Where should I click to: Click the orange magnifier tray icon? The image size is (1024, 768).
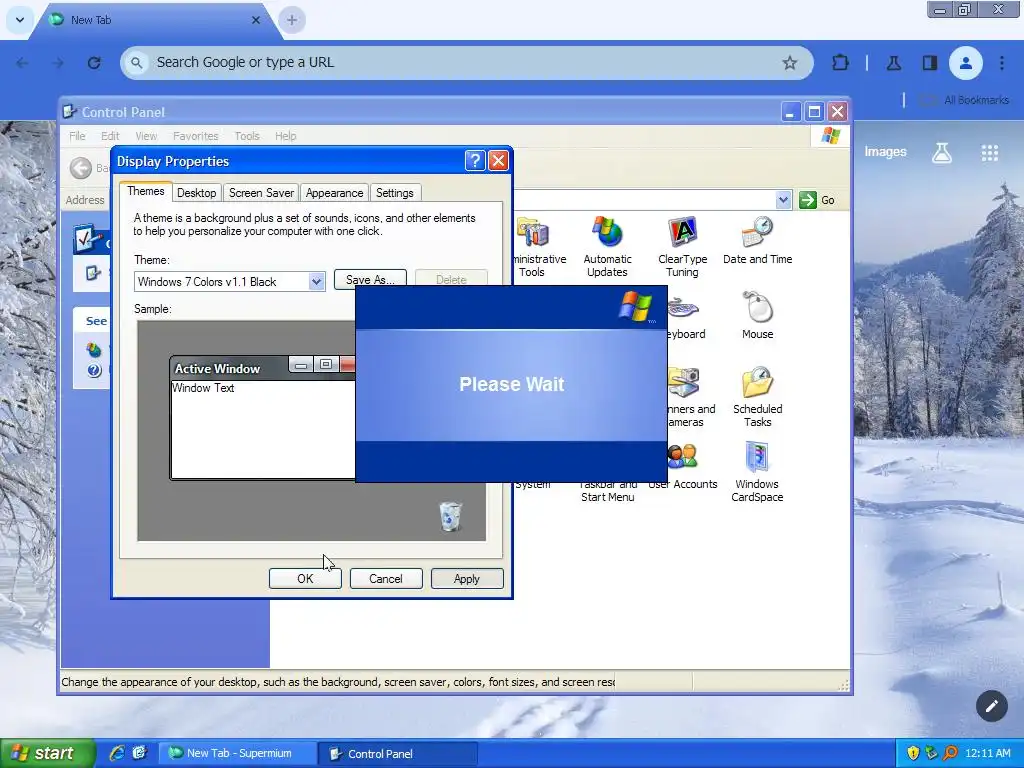tap(950, 753)
